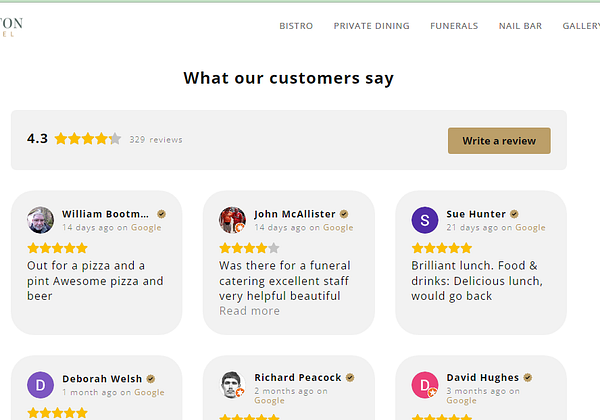The image size is (600, 420).
Task: Click the verified badge beside Deborah Welsh
Action: 151,379
